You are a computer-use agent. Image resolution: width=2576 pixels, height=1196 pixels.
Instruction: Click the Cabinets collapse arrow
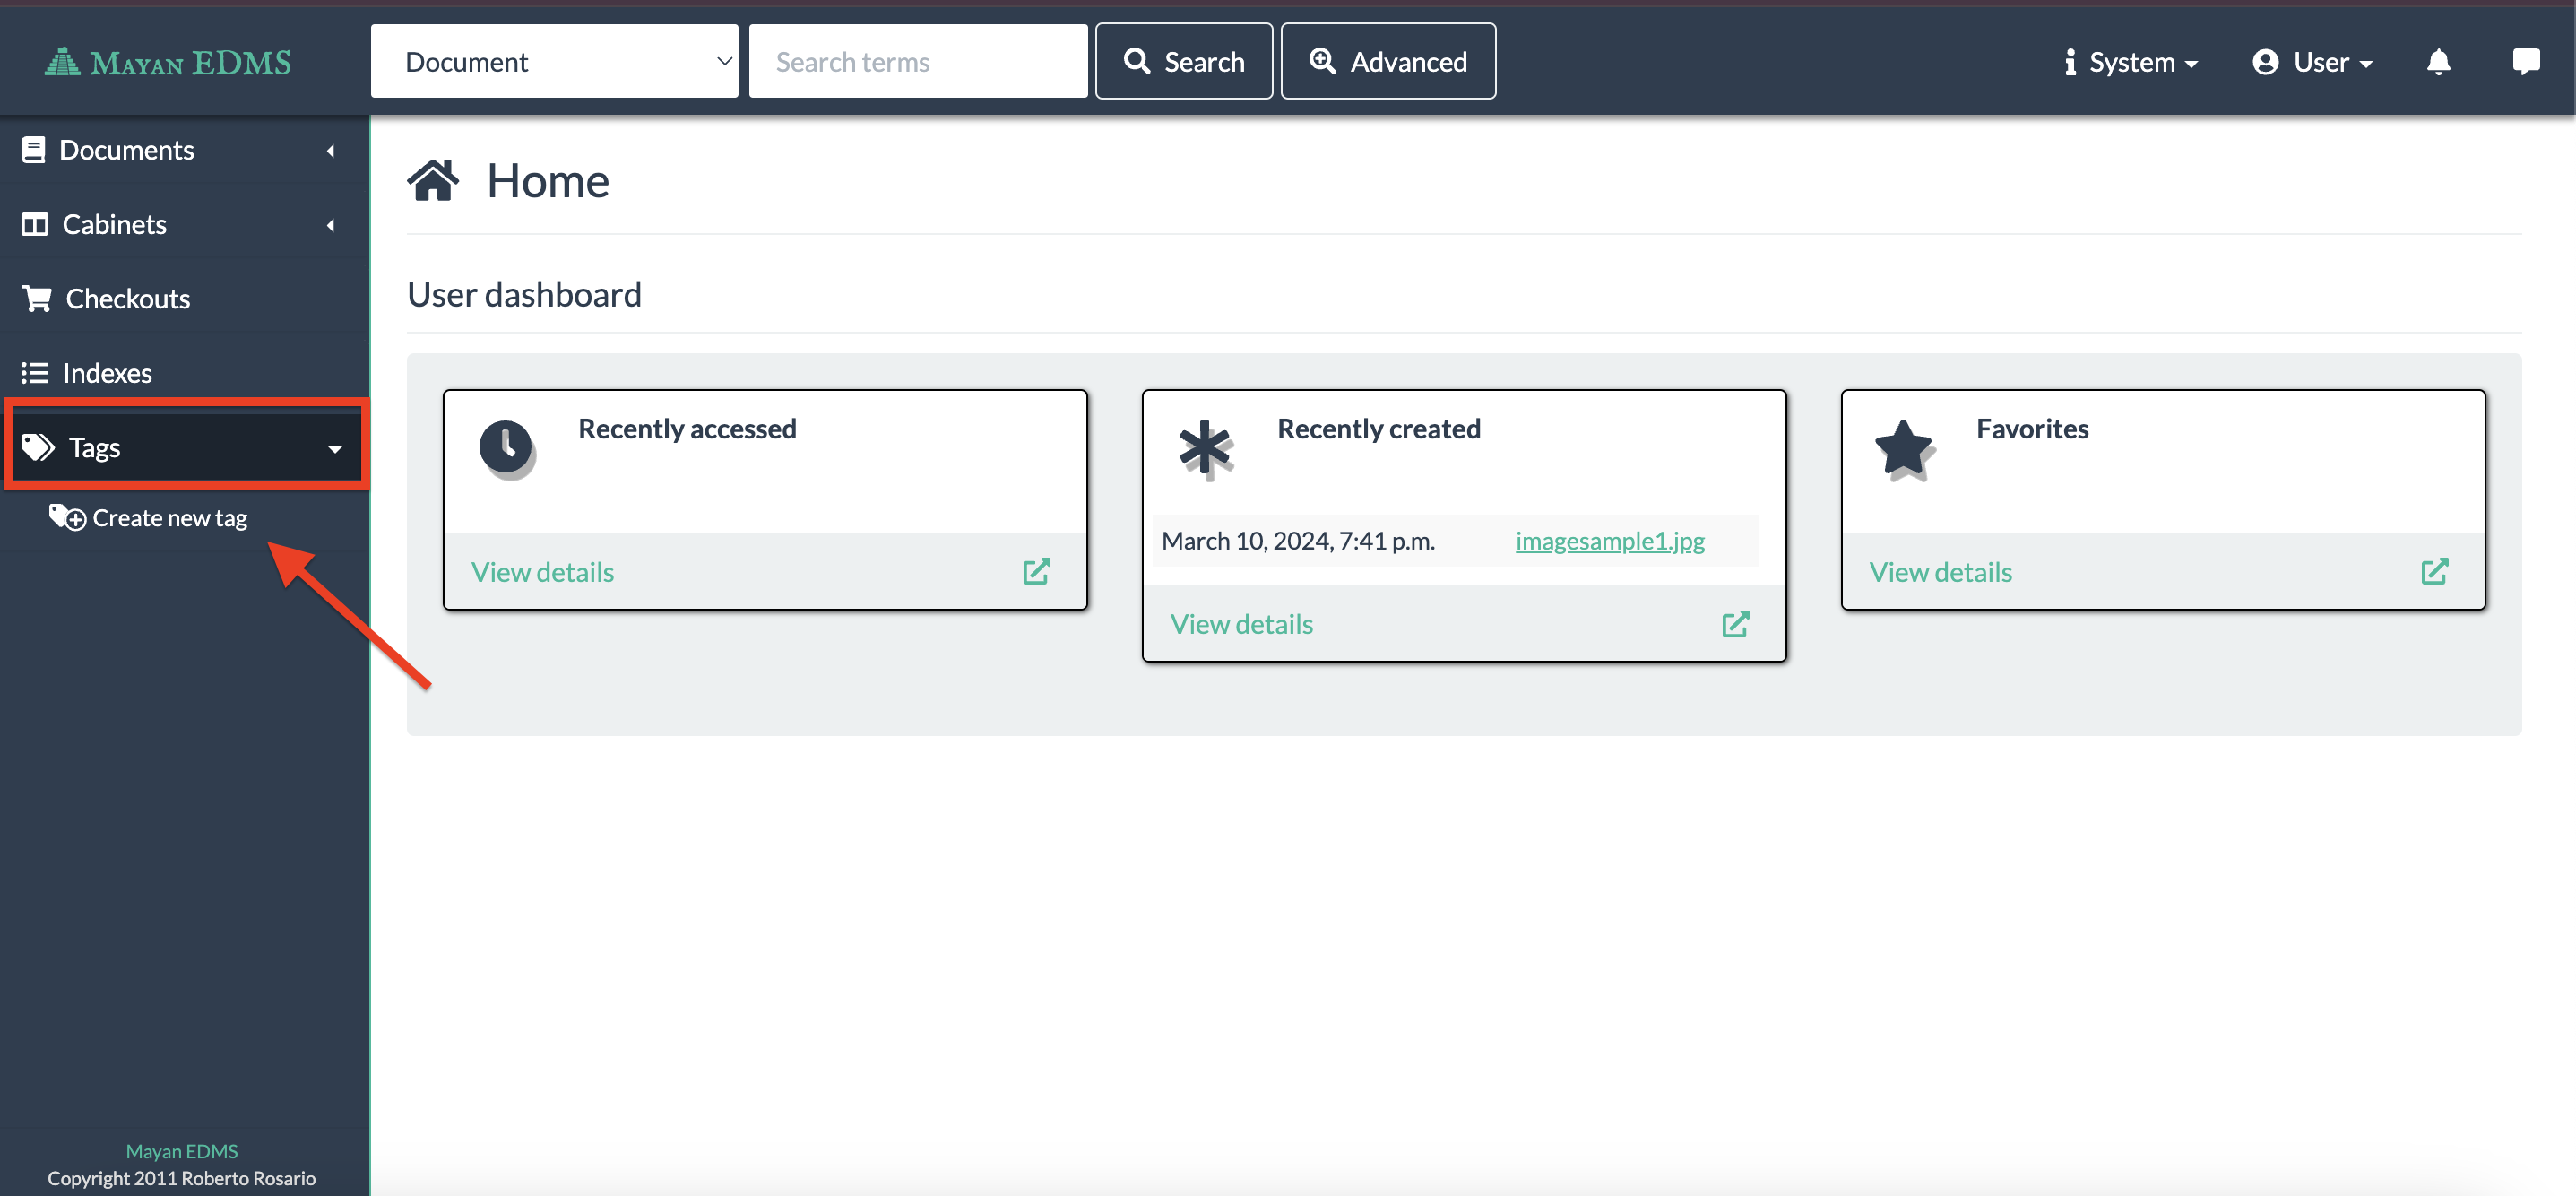pyautogui.click(x=330, y=225)
